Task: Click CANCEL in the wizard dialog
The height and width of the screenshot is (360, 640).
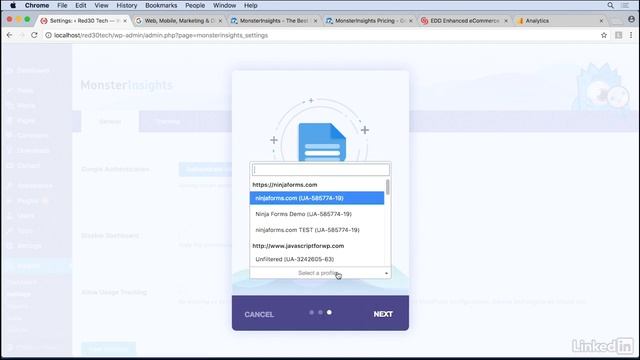Action: 259,314
